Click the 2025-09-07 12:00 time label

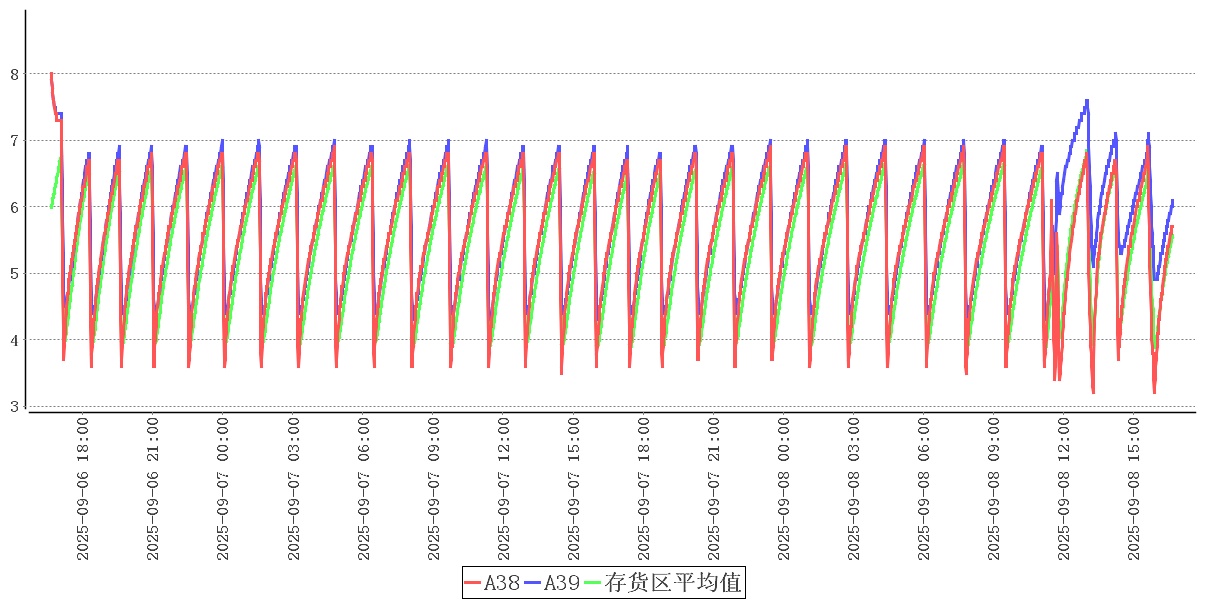click(503, 489)
